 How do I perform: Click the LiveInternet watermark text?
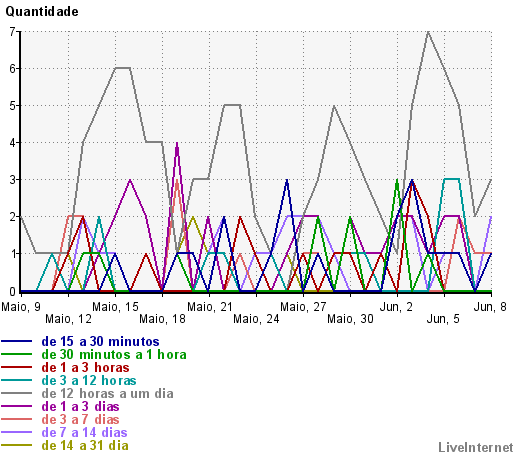(x=476, y=448)
